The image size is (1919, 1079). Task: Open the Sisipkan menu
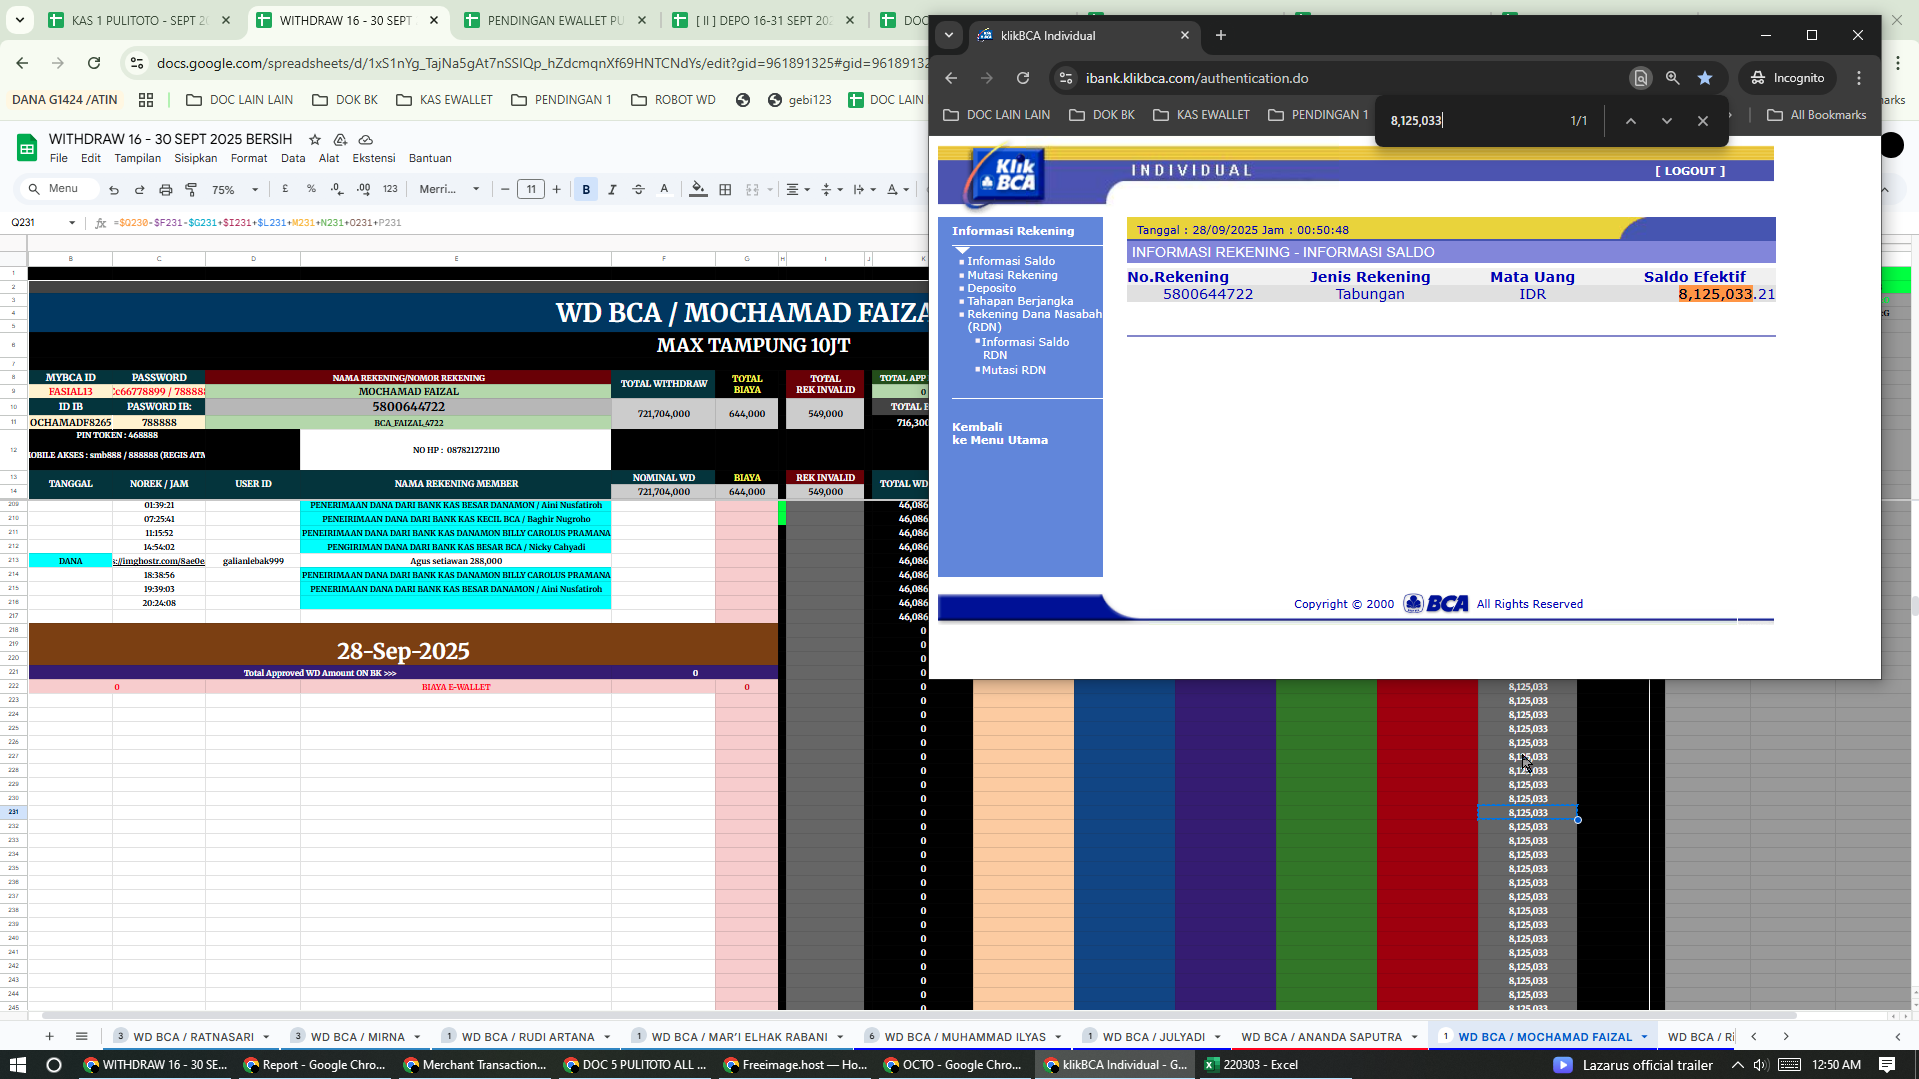pyautogui.click(x=196, y=158)
